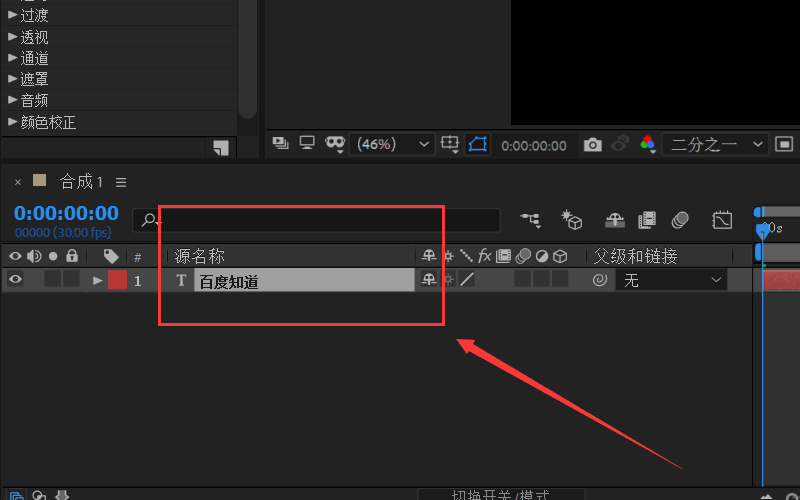Image resolution: width=800 pixels, height=500 pixels.
Task: Expand the 过渡 effects category
Action: pos(13,15)
